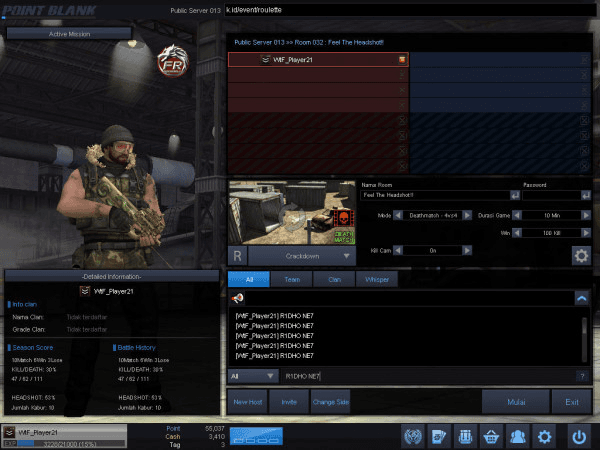Toggle Kill Cam using right arrow
600x450 pixels.
[x=467, y=250]
